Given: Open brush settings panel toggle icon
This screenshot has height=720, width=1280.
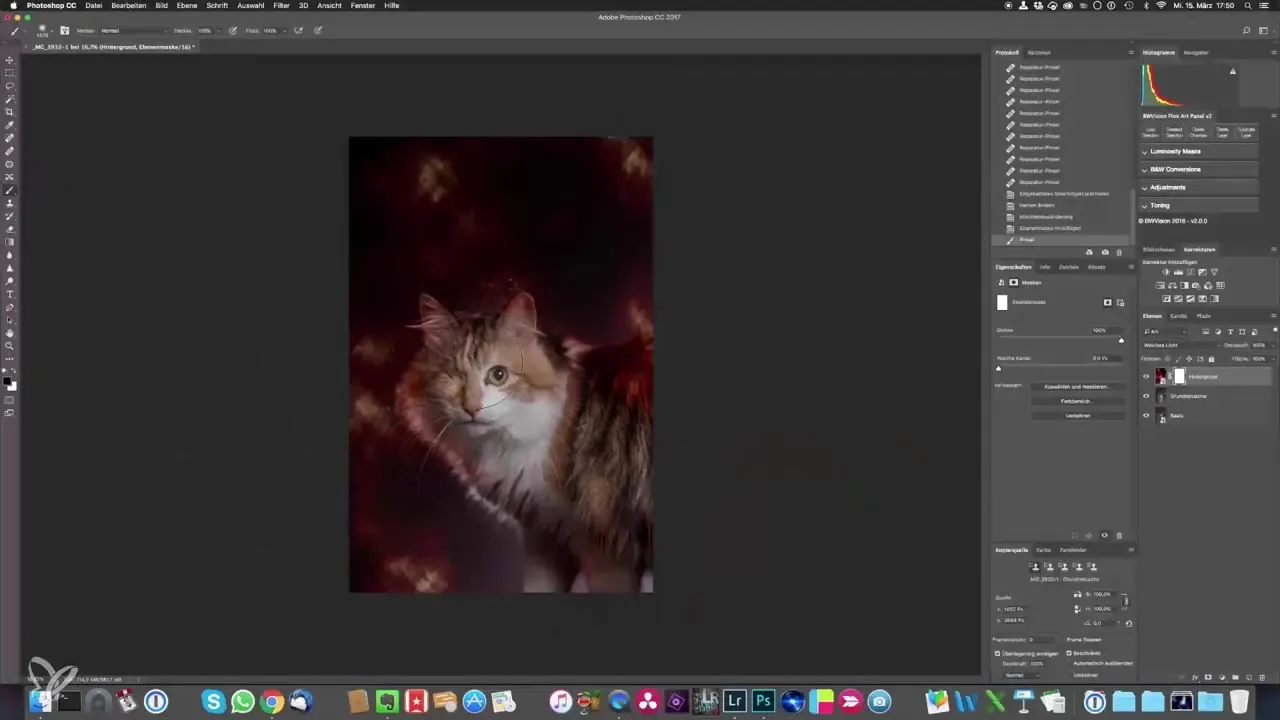Looking at the screenshot, I should coord(63,31).
